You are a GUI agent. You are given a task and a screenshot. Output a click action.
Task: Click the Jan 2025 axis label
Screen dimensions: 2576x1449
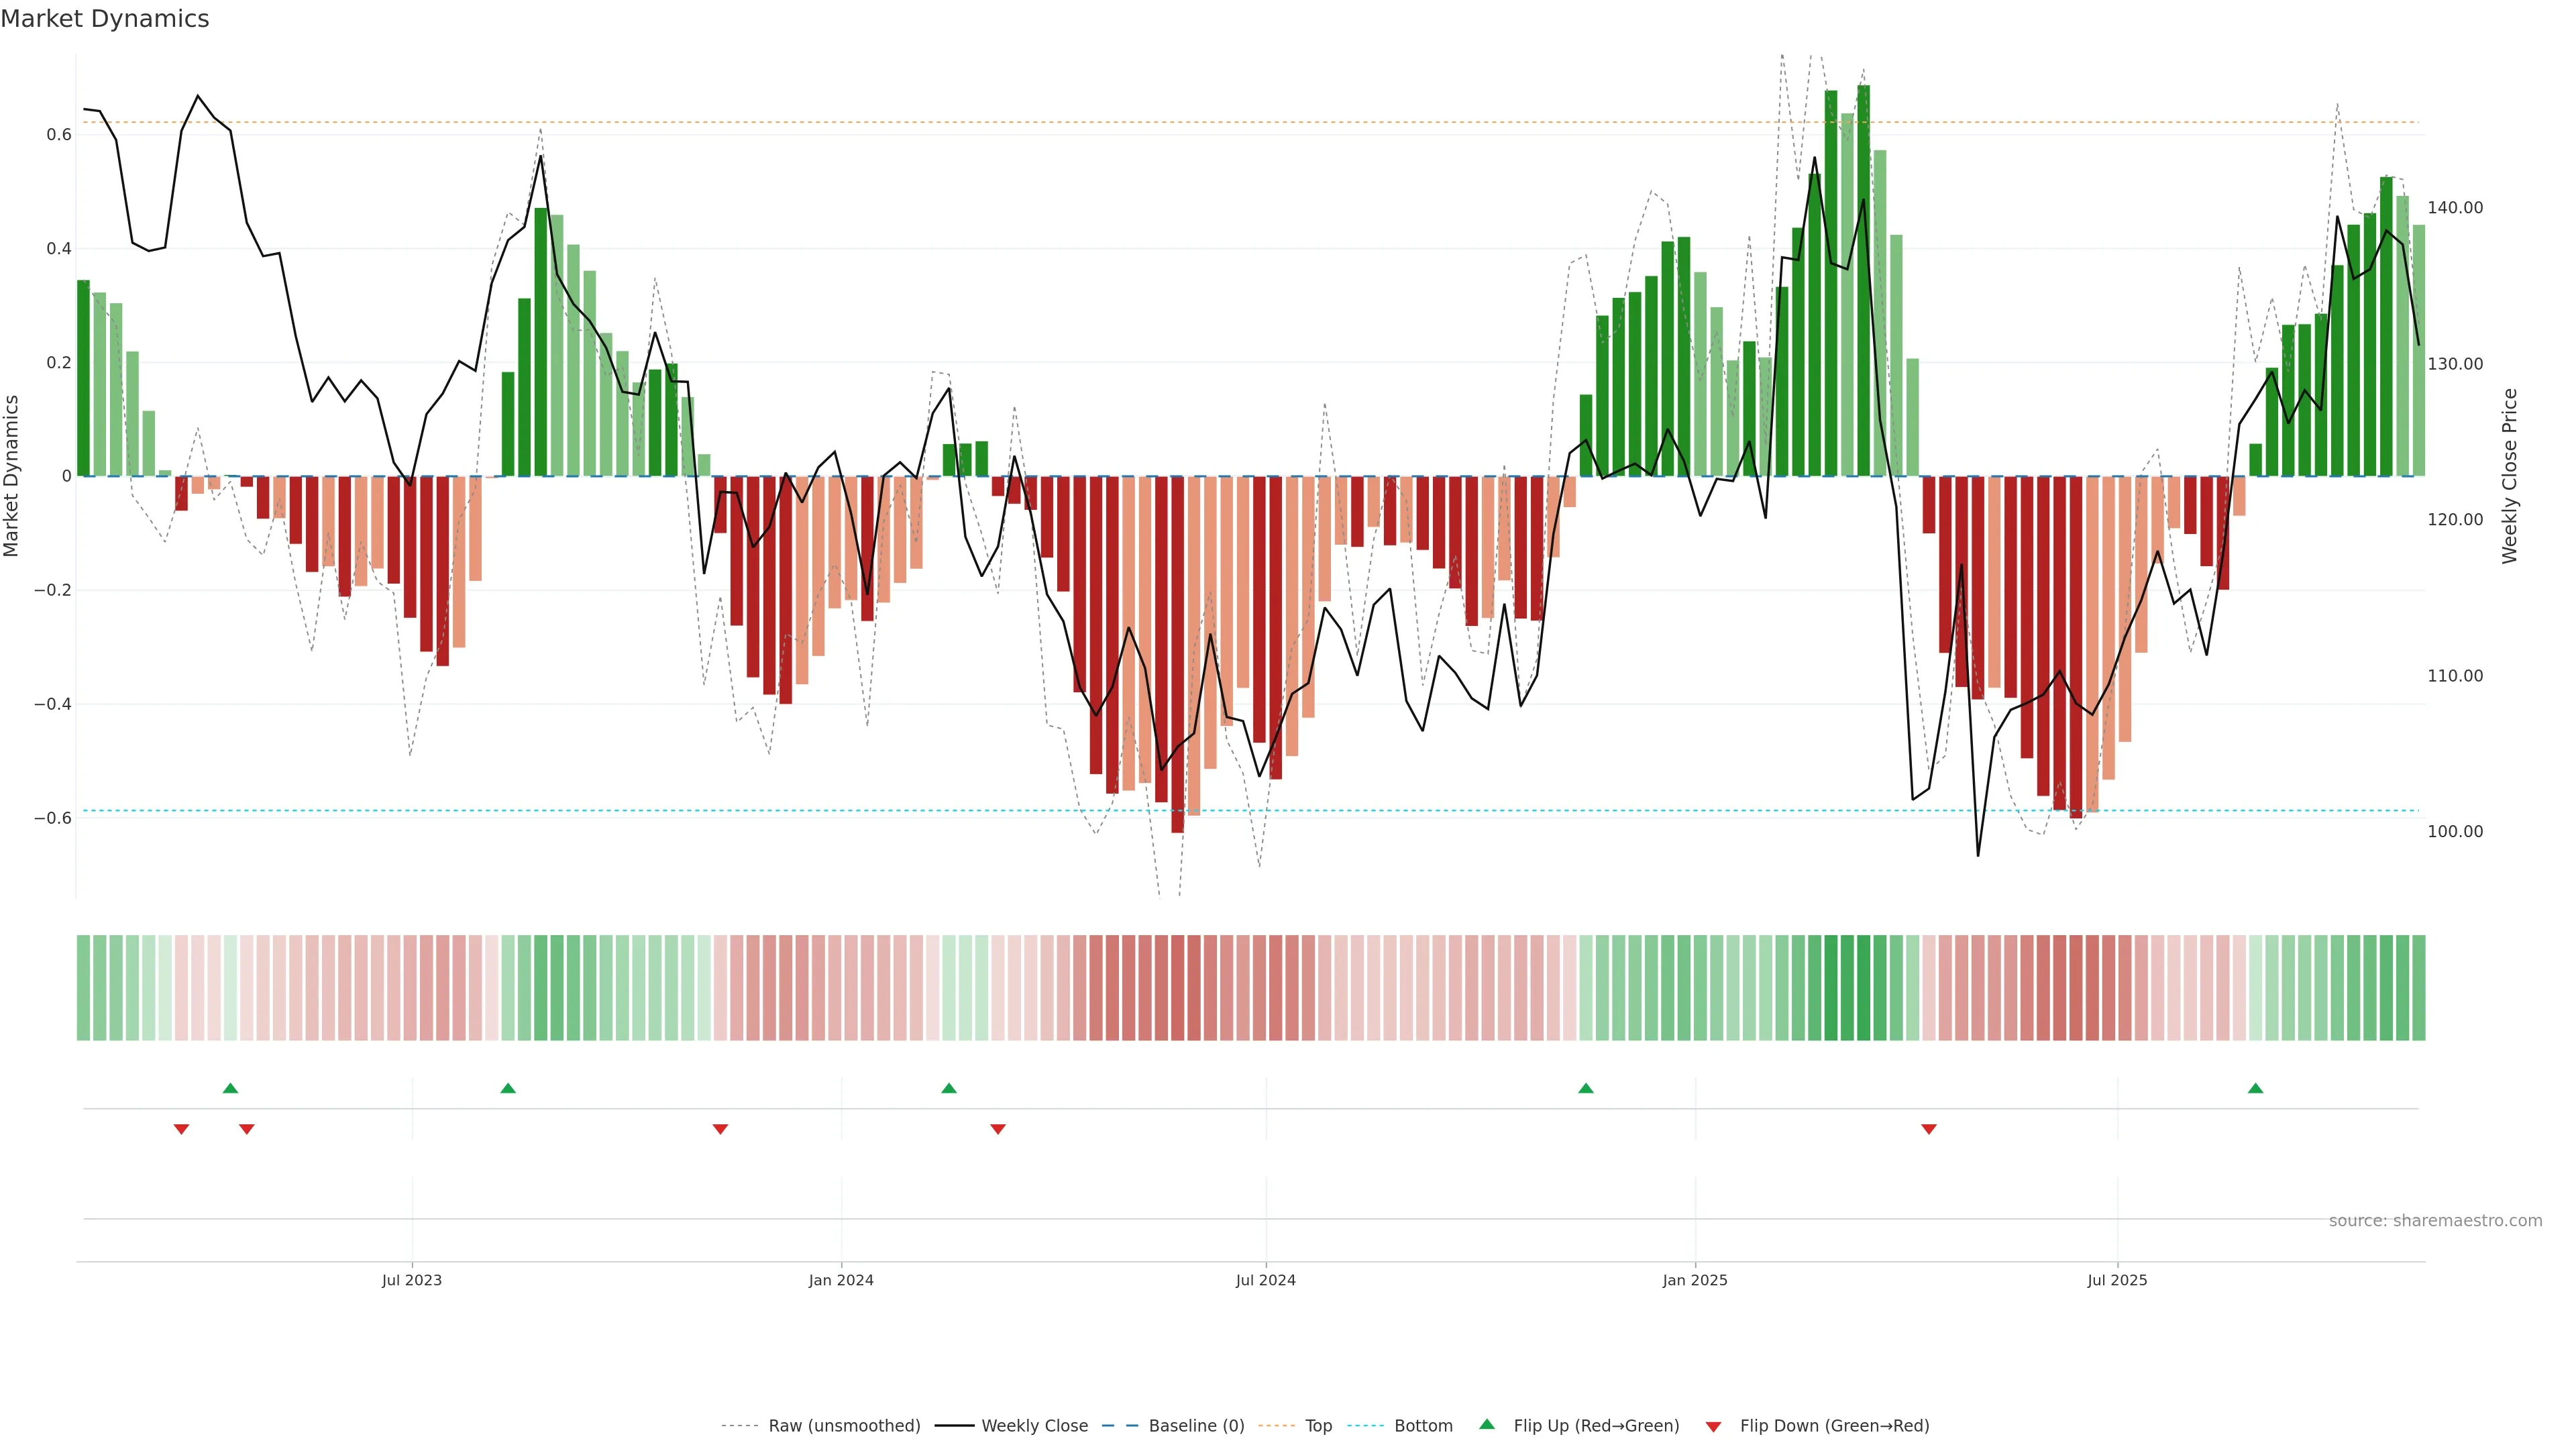tap(1694, 1280)
